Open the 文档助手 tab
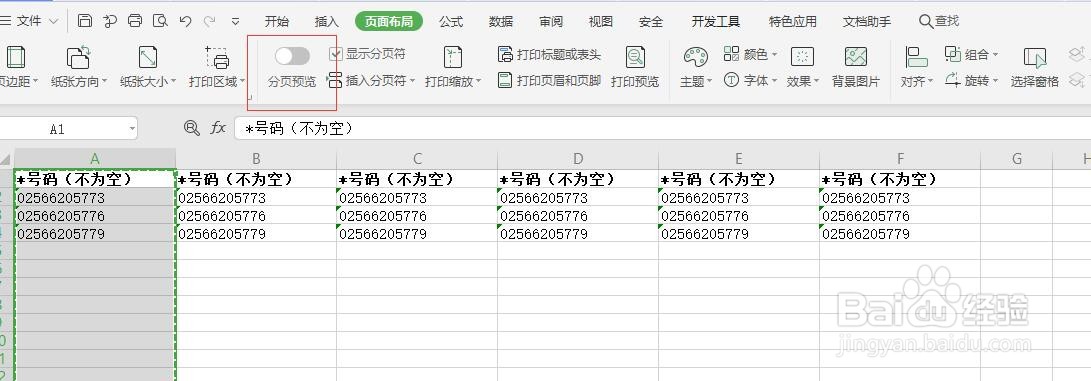This screenshot has width=1091, height=381. tap(867, 22)
